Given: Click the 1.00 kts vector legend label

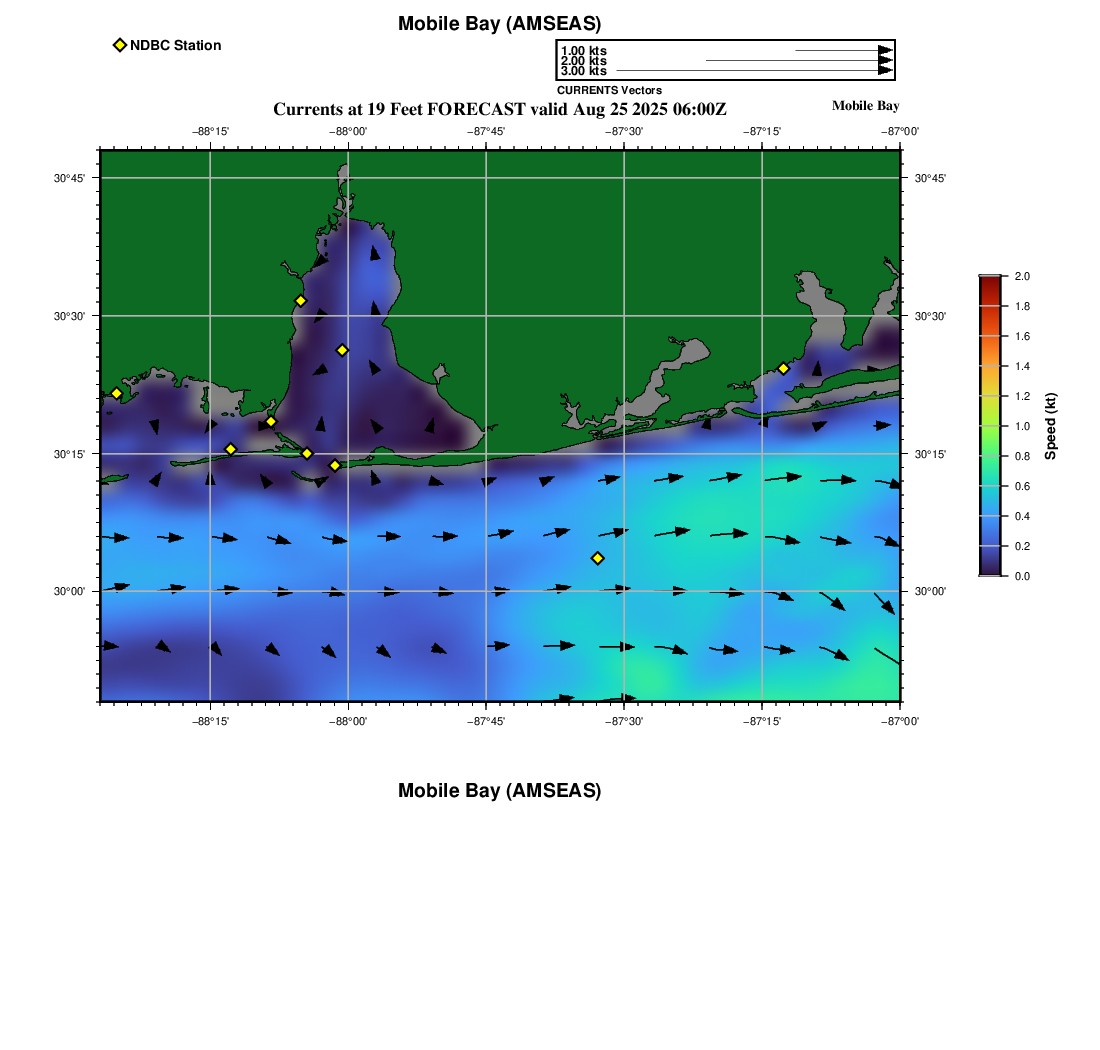Looking at the screenshot, I should tap(584, 51).
